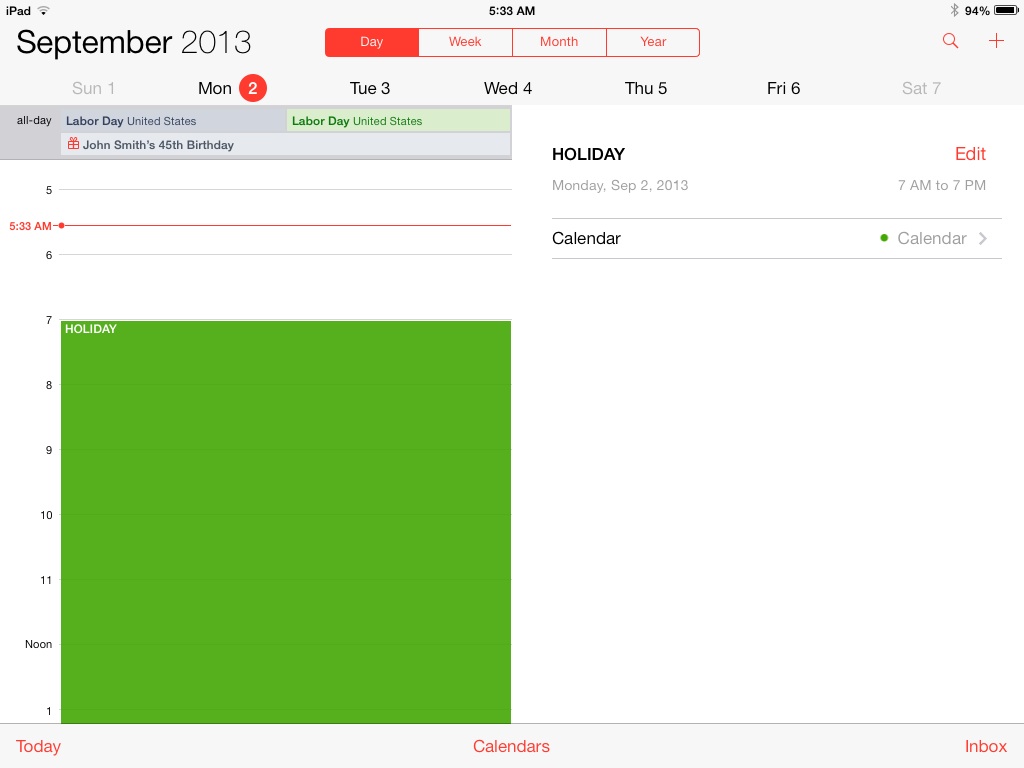
Task: Open the Inbox
Action: pyautogui.click(x=985, y=746)
